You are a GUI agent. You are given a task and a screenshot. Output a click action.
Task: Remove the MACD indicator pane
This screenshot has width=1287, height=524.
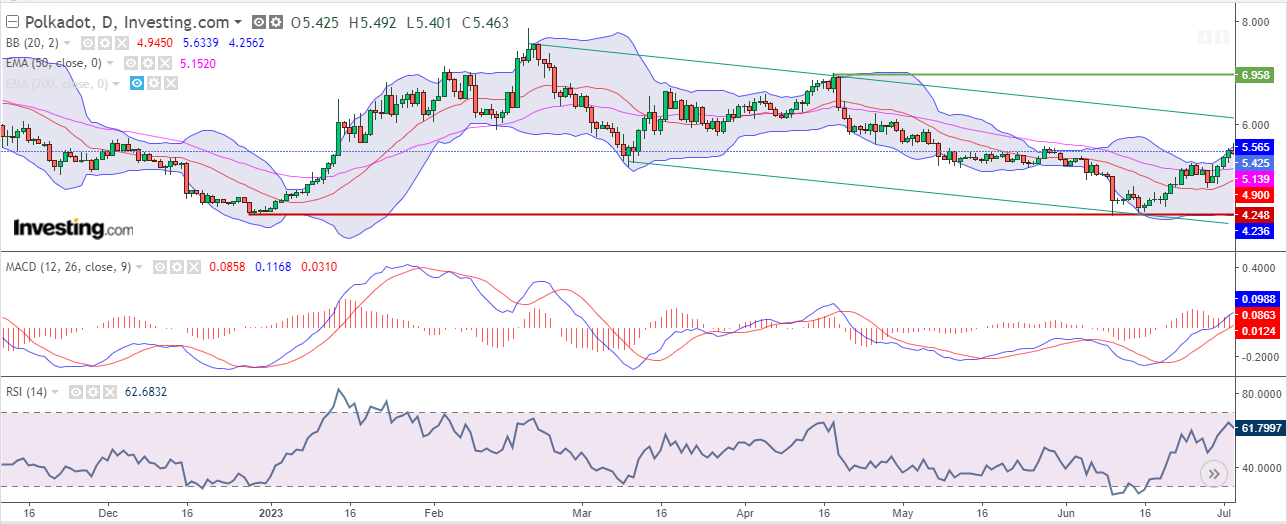193,267
